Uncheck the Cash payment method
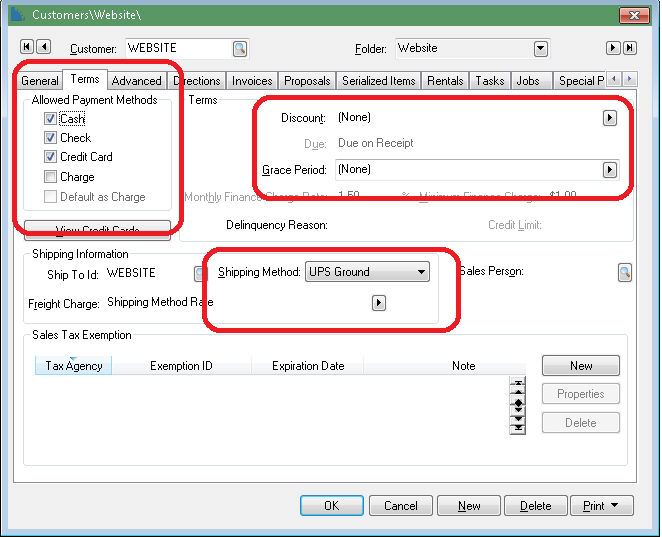 pyautogui.click(x=50, y=118)
